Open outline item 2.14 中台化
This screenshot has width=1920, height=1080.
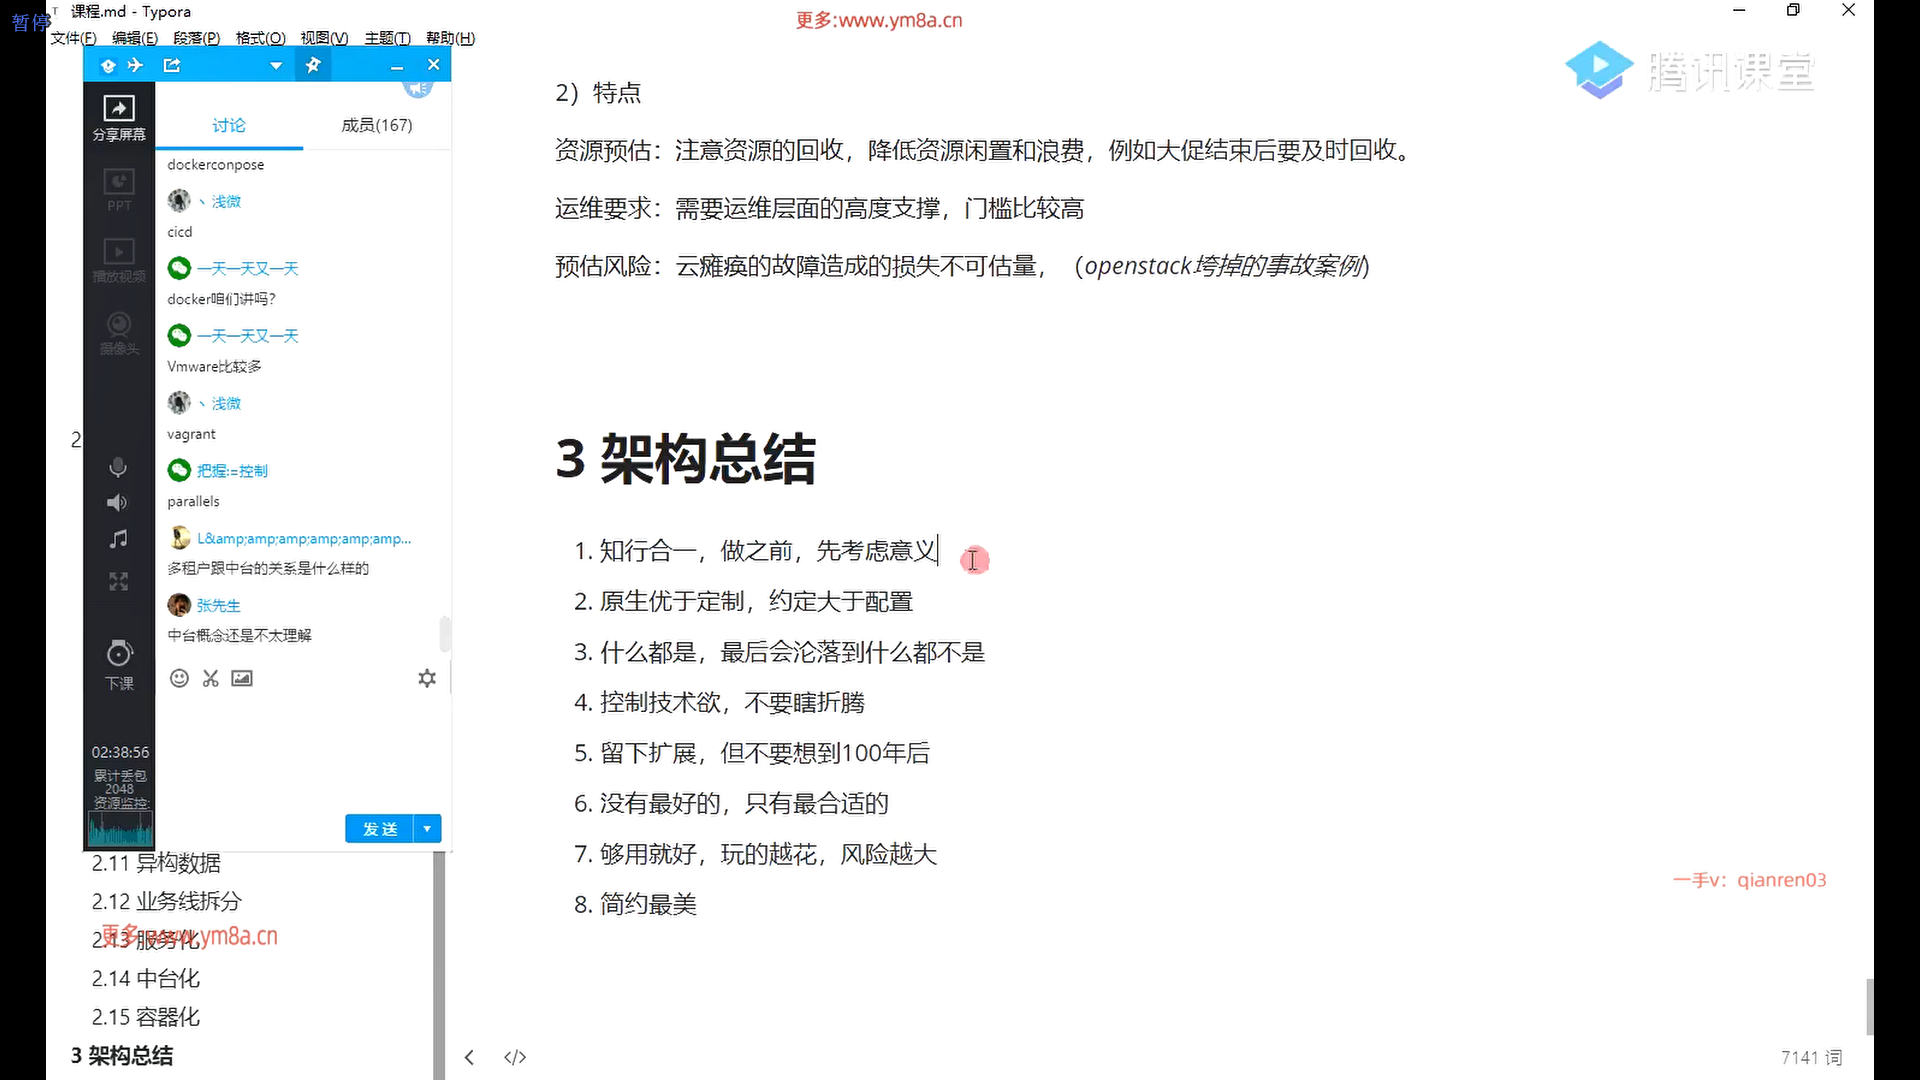click(146, 978)
